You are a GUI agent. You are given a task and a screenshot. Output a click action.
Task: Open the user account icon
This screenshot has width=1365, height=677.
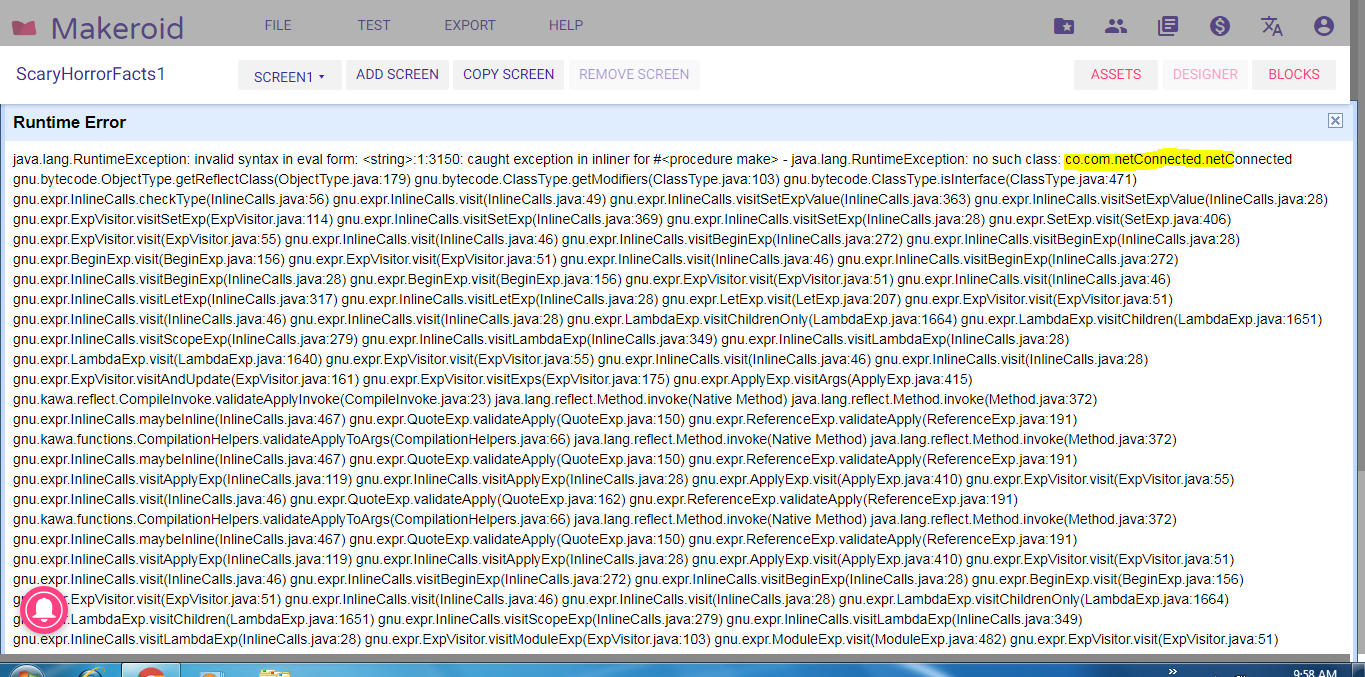[1324, 26]
